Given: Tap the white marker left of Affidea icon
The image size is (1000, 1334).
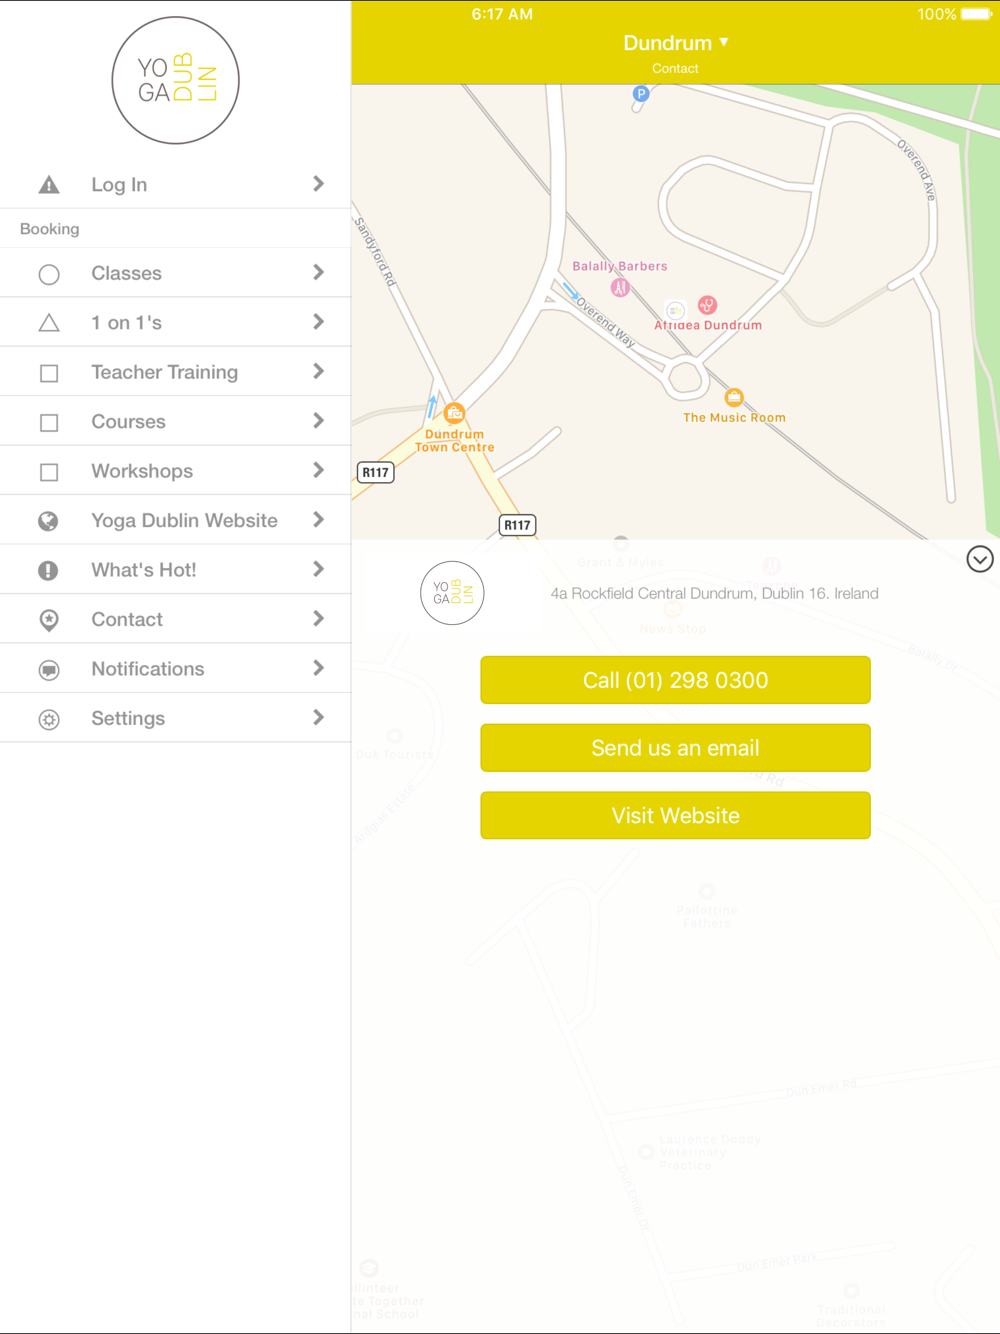Looking at the screenshot, I should [676, 310].
